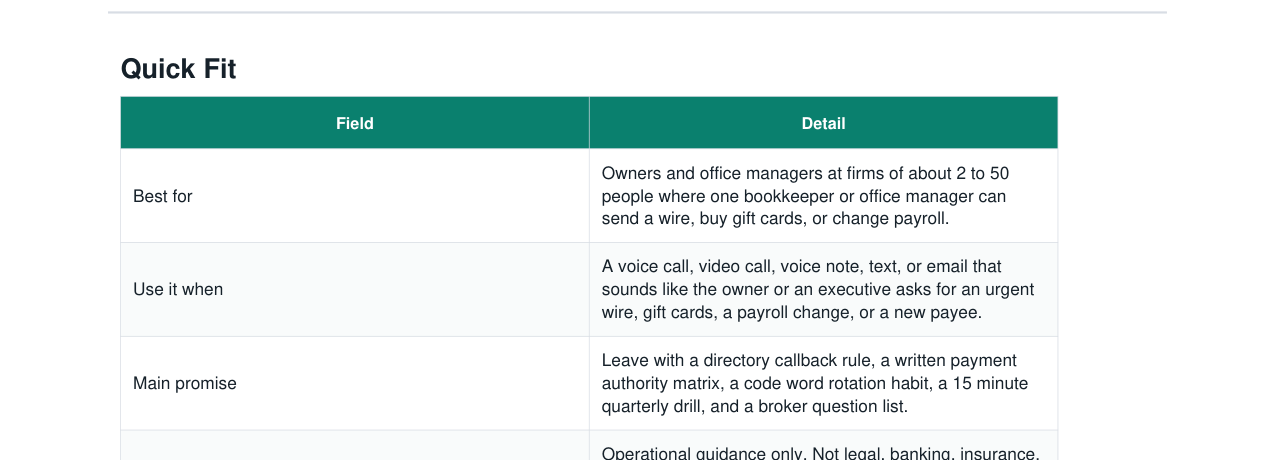This screenshot has height=460, width=1275.
Task: Click the detail text starting 'A voice call, video call'
Action: click(818, 289)
